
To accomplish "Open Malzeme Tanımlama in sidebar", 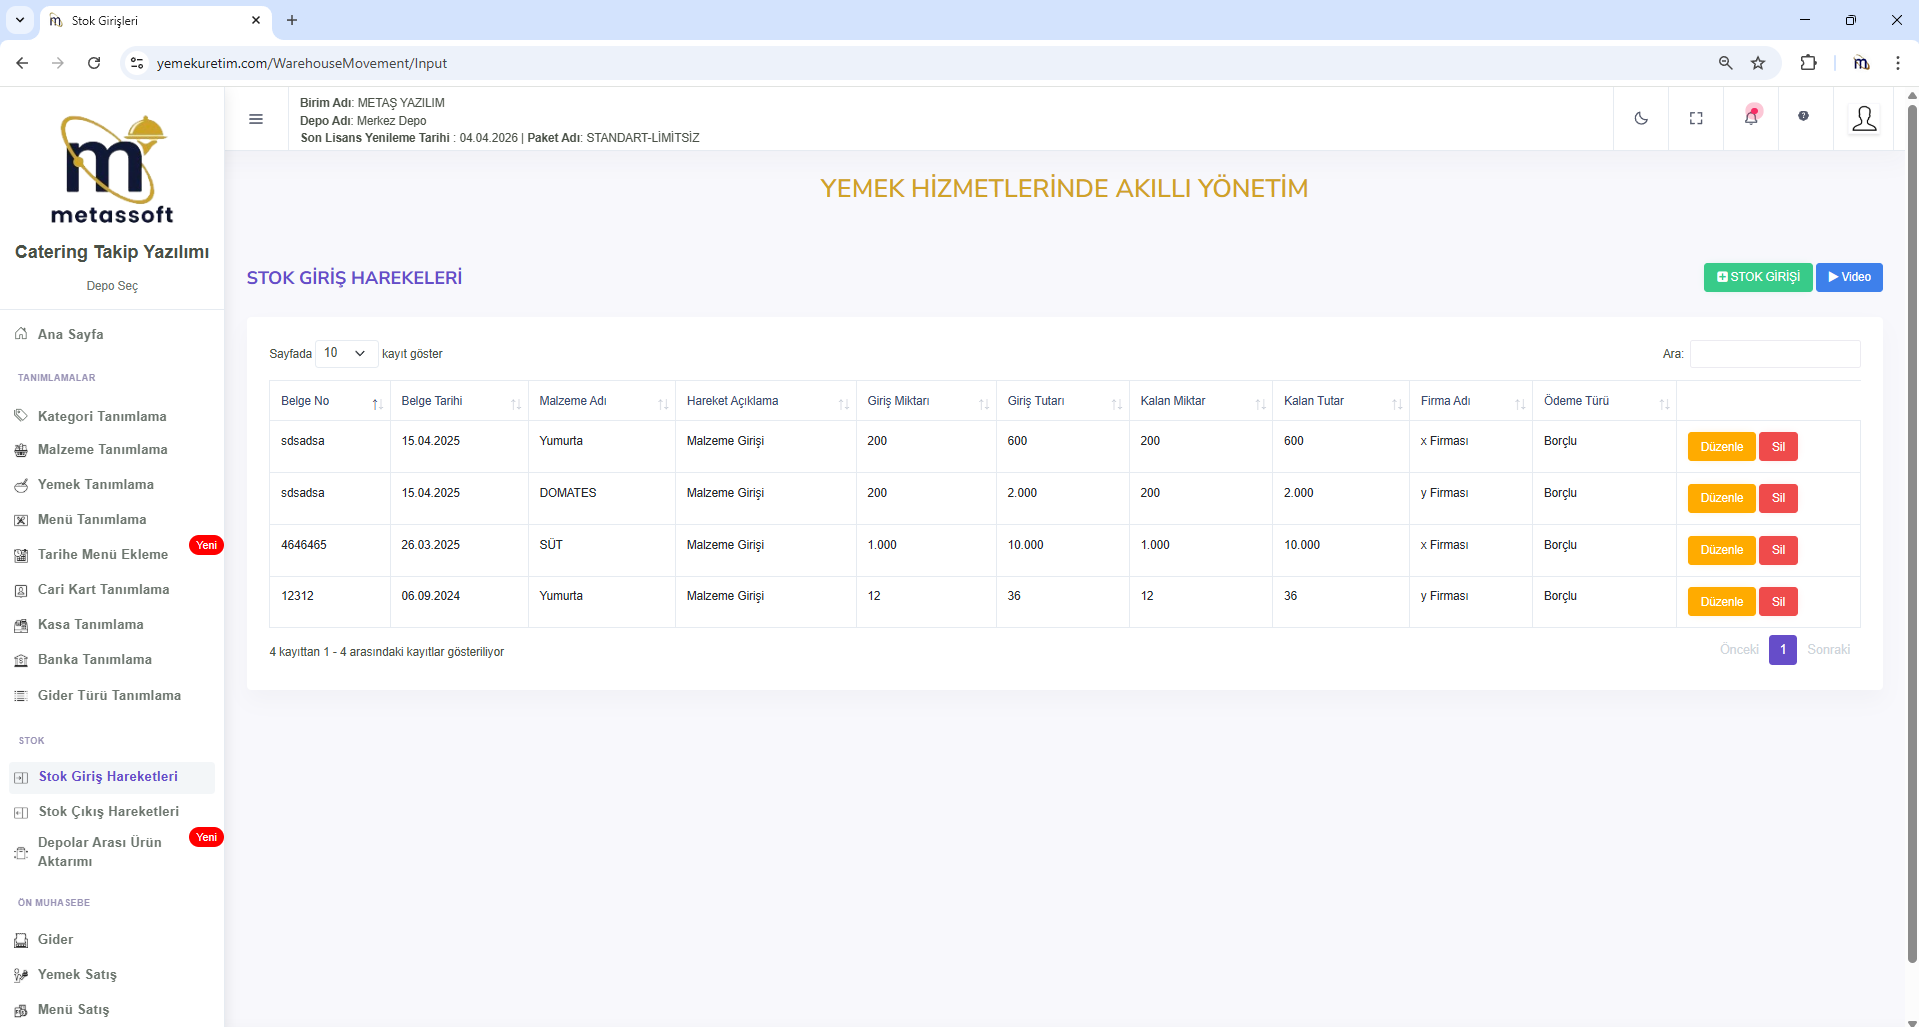I will tap(102, 450).
